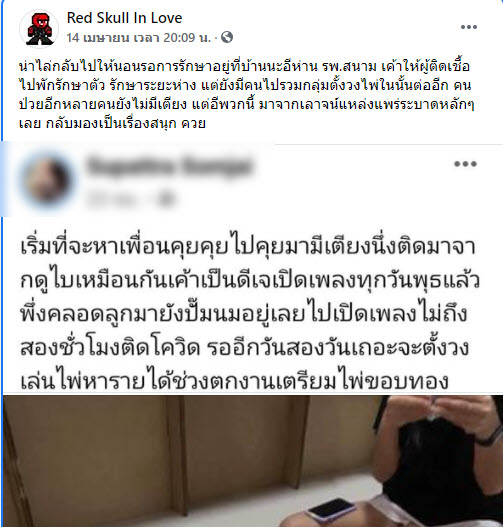Click the blurred timestamp under the shared author name
503x527 pixels.
pyautogui.click(x=113, y=199)
